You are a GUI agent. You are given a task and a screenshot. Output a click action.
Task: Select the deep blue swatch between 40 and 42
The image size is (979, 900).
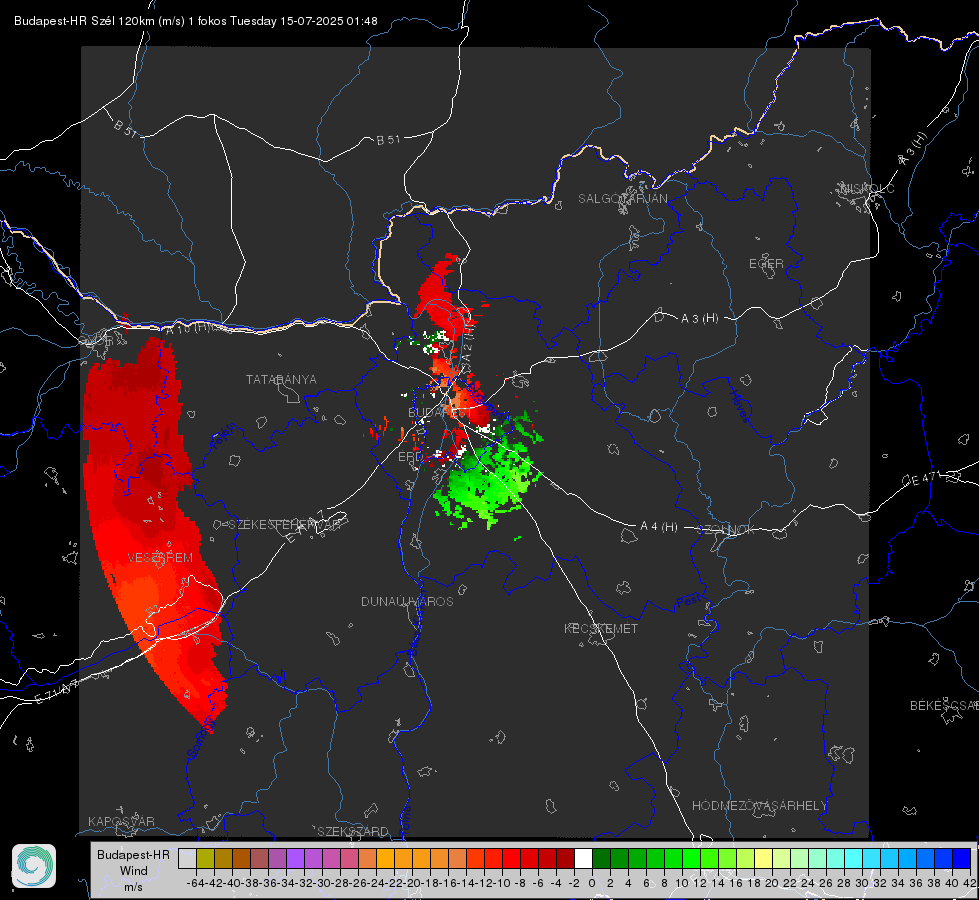pos(962,858)
